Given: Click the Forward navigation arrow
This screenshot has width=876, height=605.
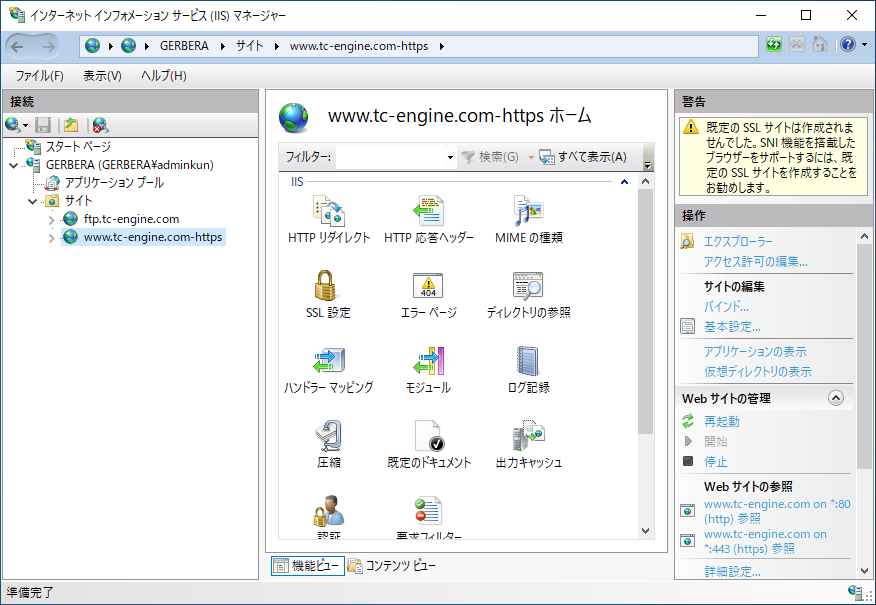Looking at the screenshot, I should [49, 46].
